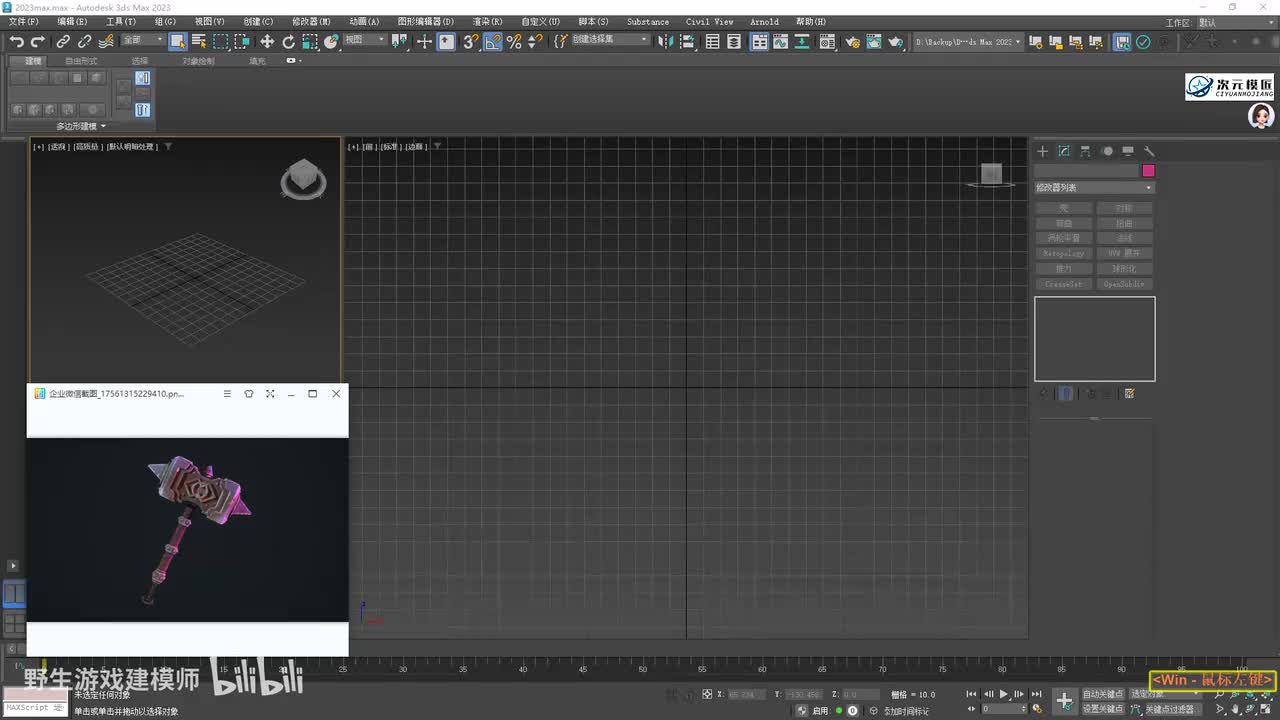Screen dimensions: 1280x720
Task: Switch to the Create command panel tab
Action: coord(1042,151)
